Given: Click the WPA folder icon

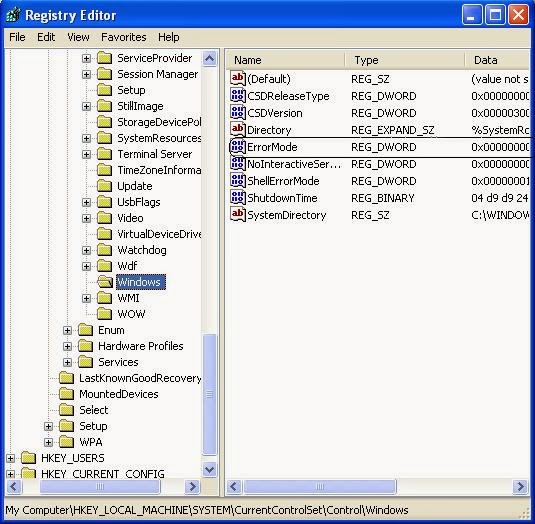Looking at the screenshot, I should coord(66,442).
